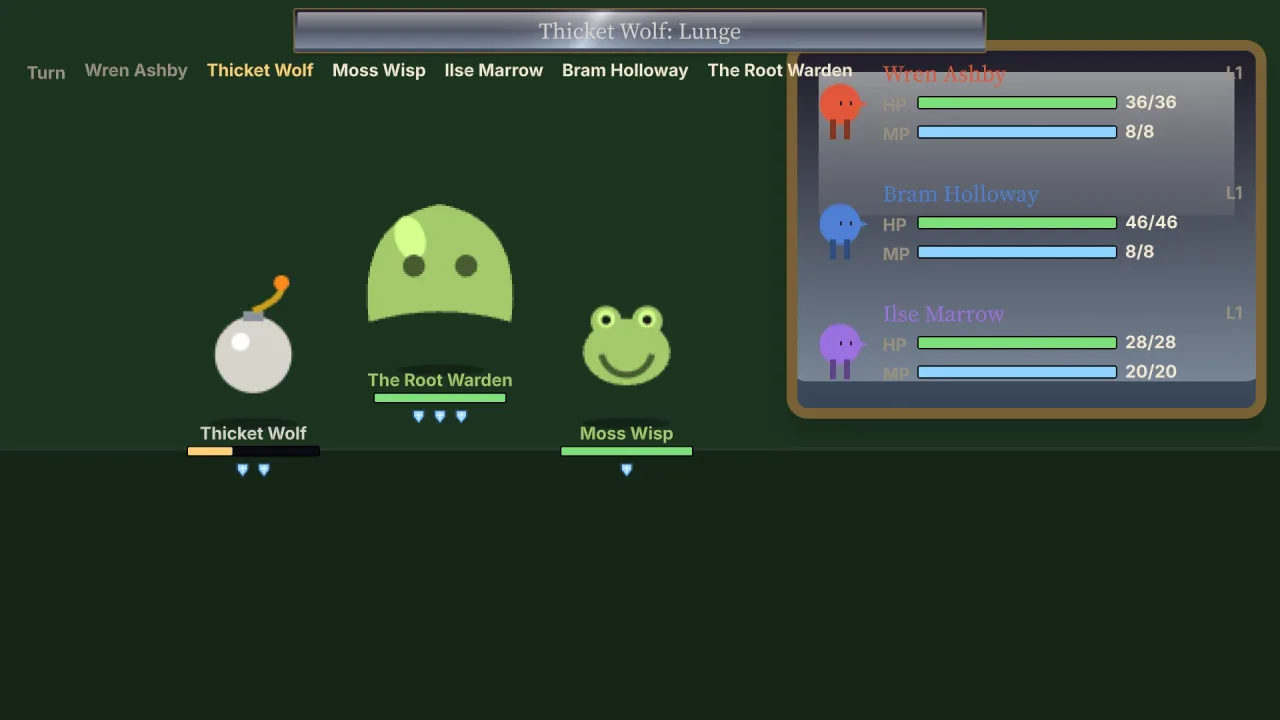This screenshot has height=720, width=1280.
Task: Click the 20/20 MP value
Action: point(1150,371)
